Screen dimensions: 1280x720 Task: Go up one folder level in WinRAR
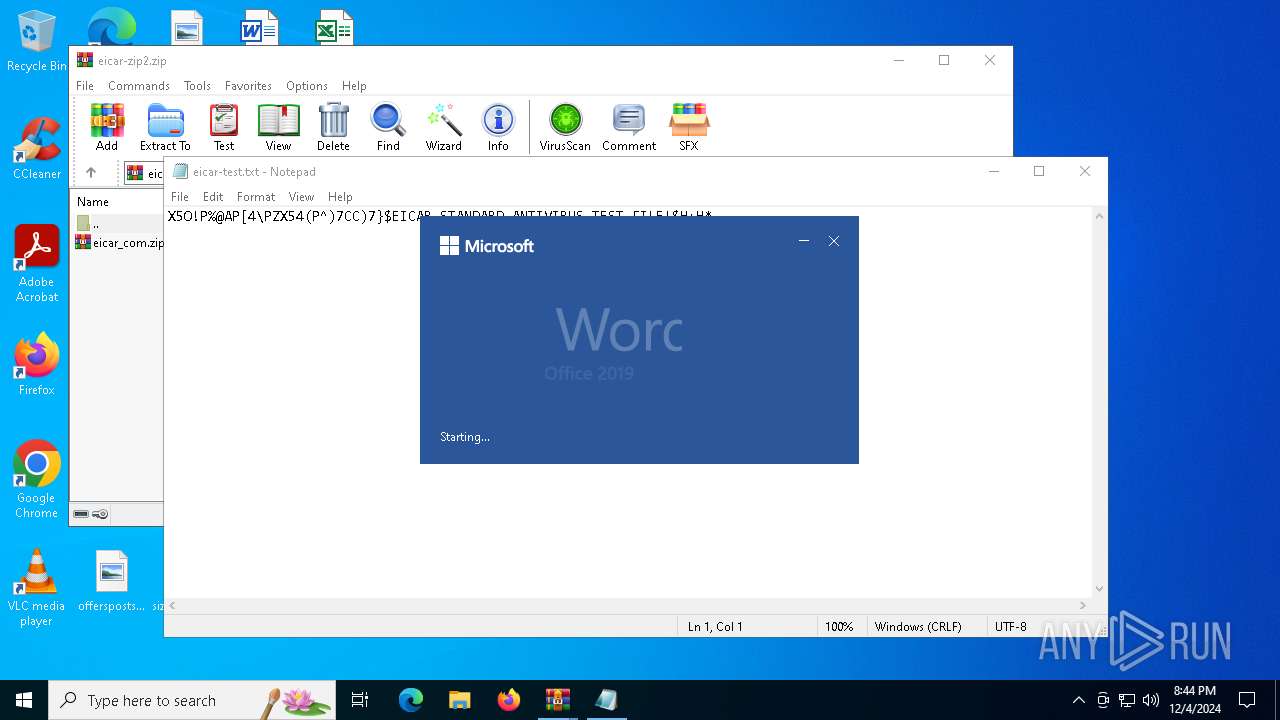pyautogui.click(x=91, y=172)
